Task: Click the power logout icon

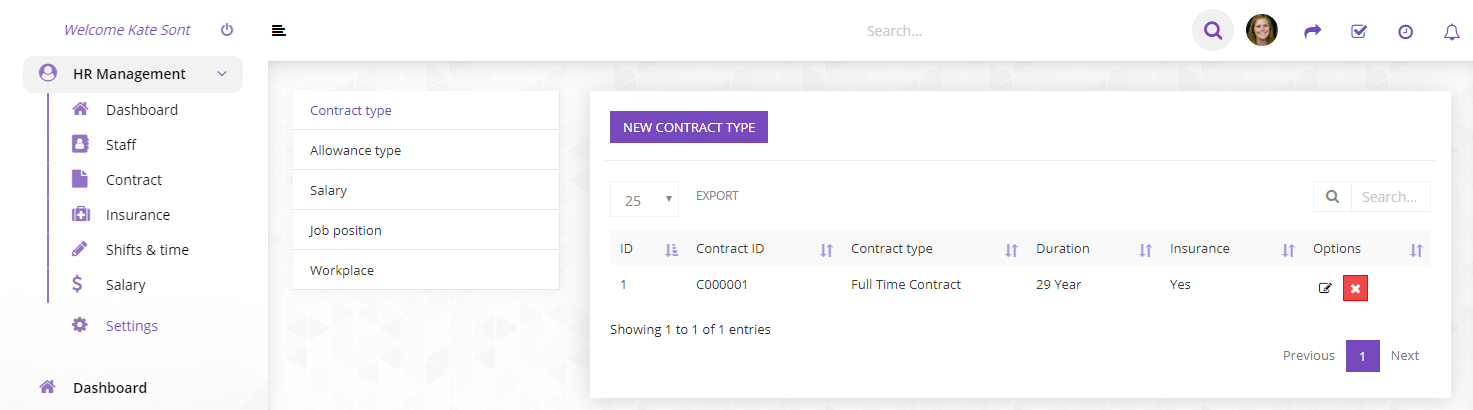Action: coord(227,30)
